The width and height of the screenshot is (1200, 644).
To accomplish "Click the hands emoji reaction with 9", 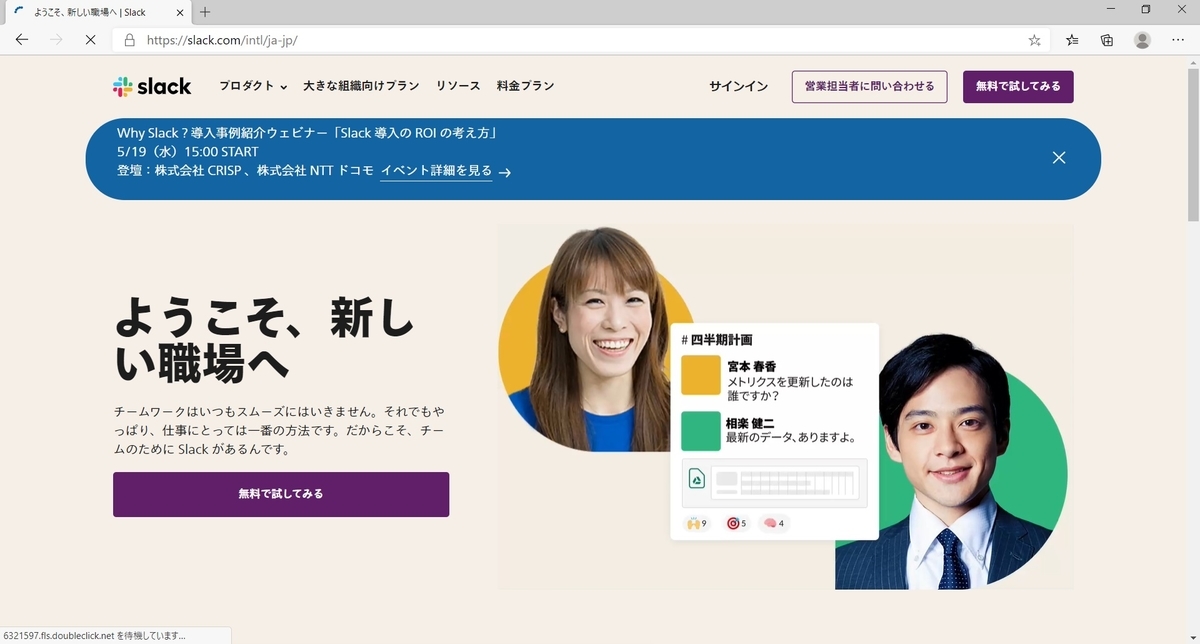I will 696,523.
